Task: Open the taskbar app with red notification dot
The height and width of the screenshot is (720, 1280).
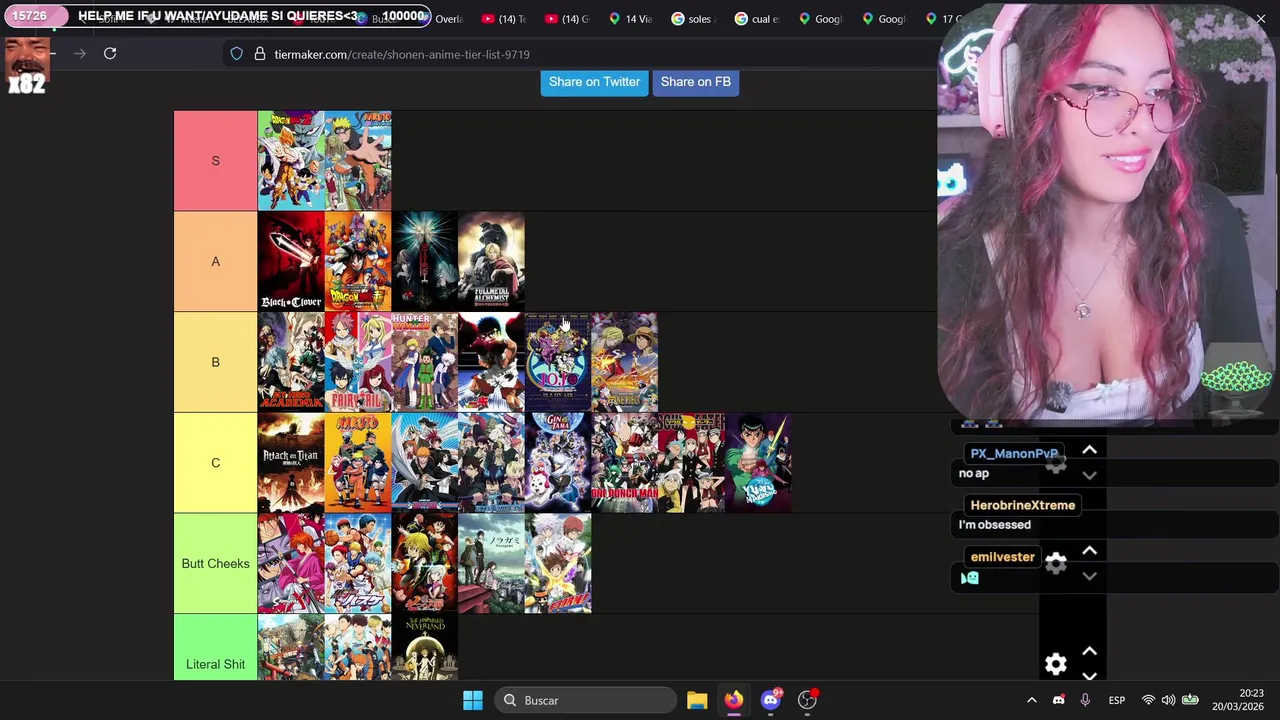Action: tap(808, 700)
